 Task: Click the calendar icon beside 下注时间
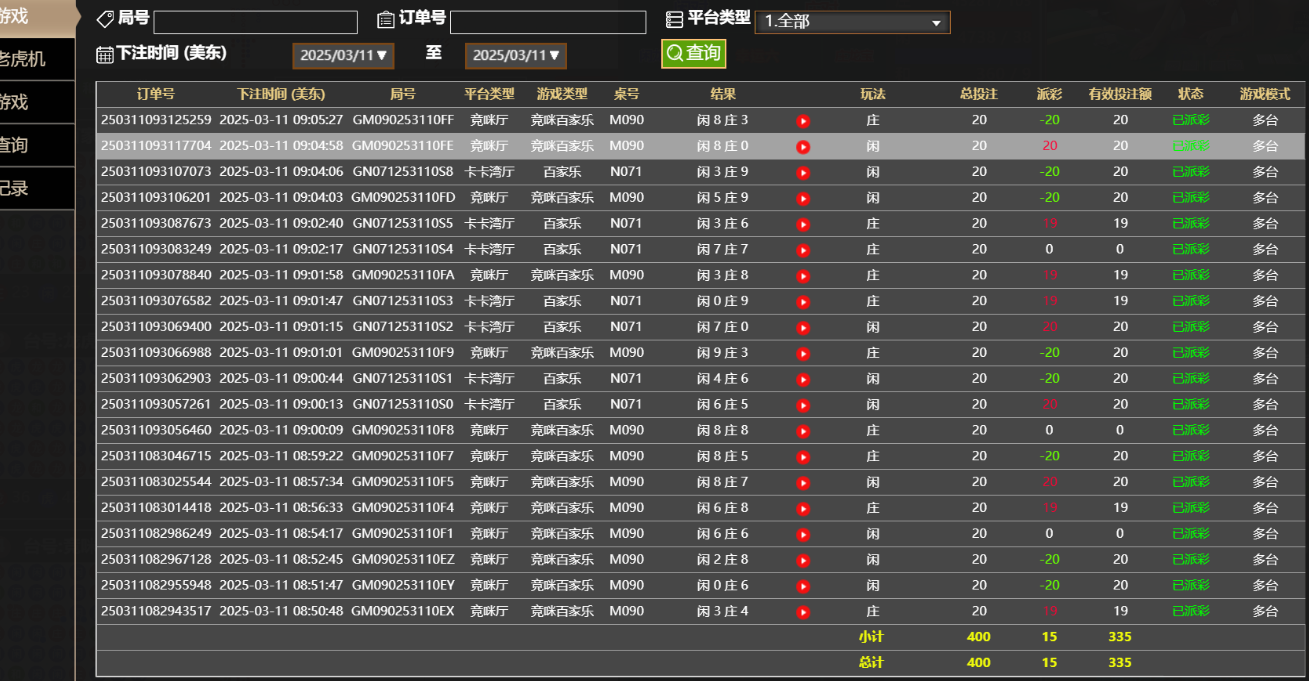click(104, 55)
